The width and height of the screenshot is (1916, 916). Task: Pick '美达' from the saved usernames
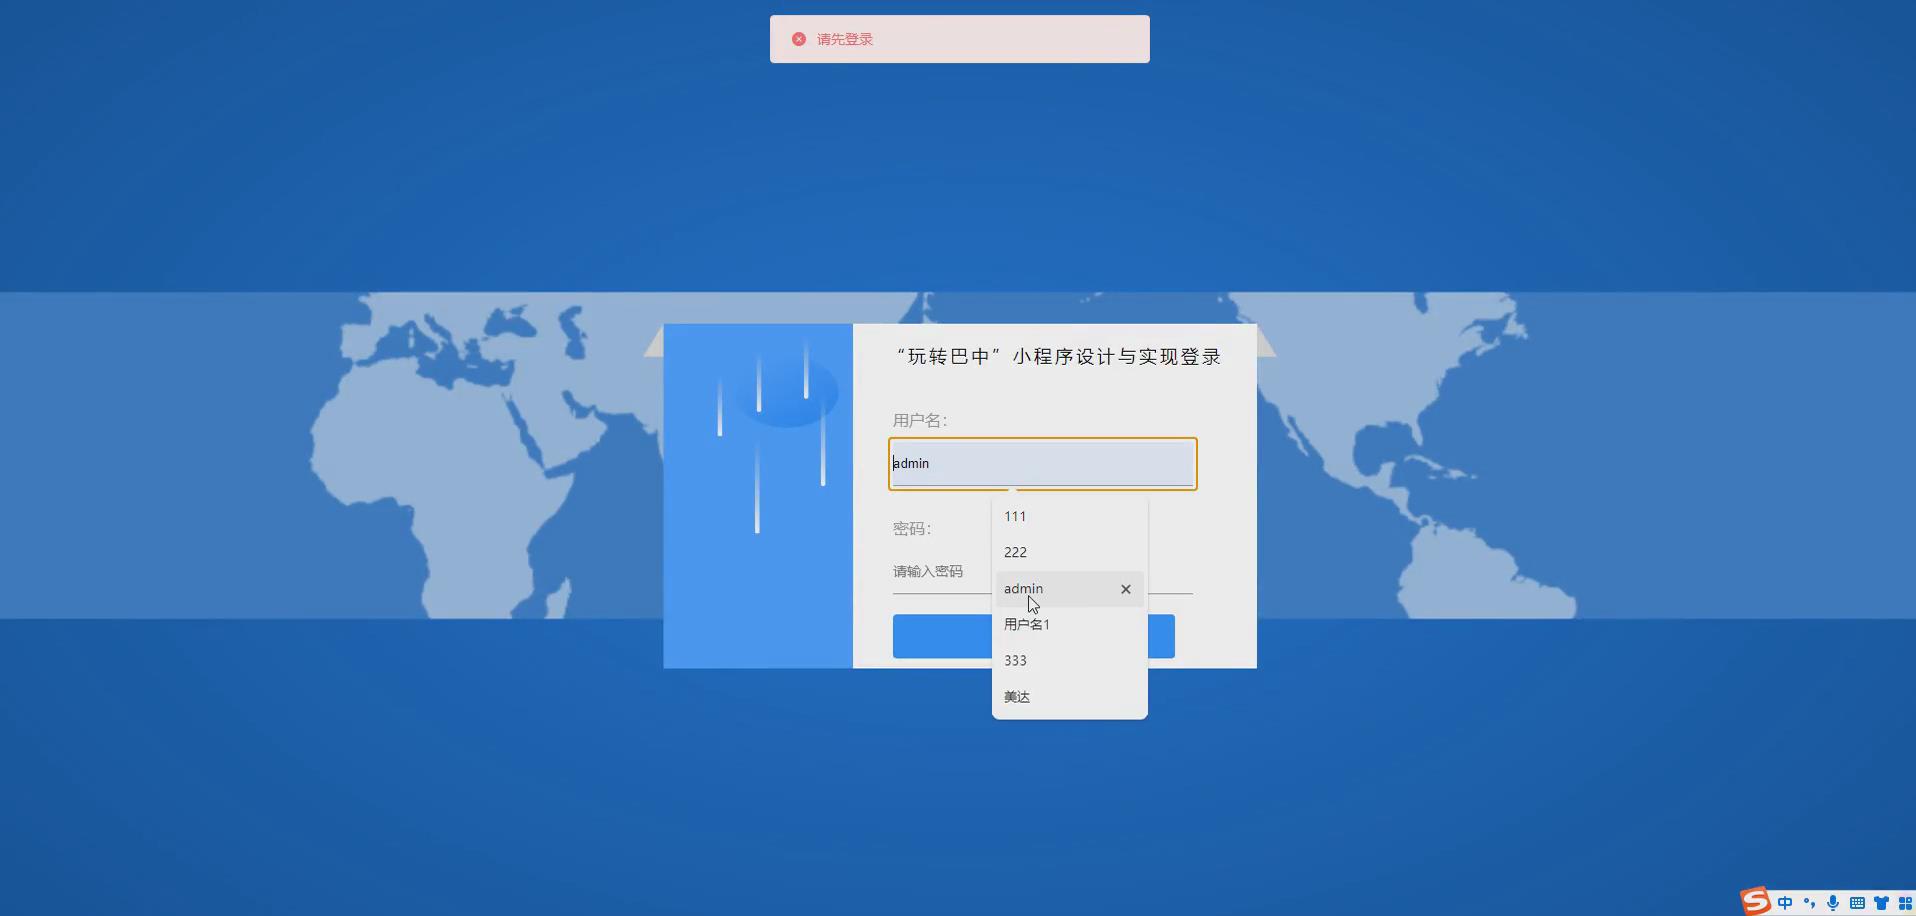click(x=1016, y=696)
